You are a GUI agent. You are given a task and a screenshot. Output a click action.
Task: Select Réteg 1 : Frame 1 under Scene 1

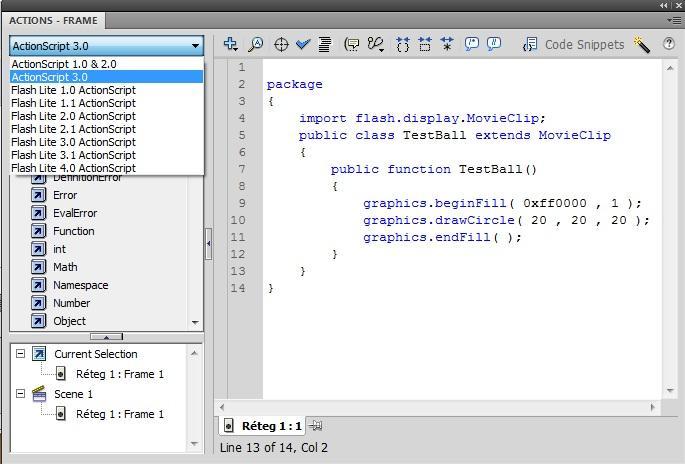(x=120, y=414)
